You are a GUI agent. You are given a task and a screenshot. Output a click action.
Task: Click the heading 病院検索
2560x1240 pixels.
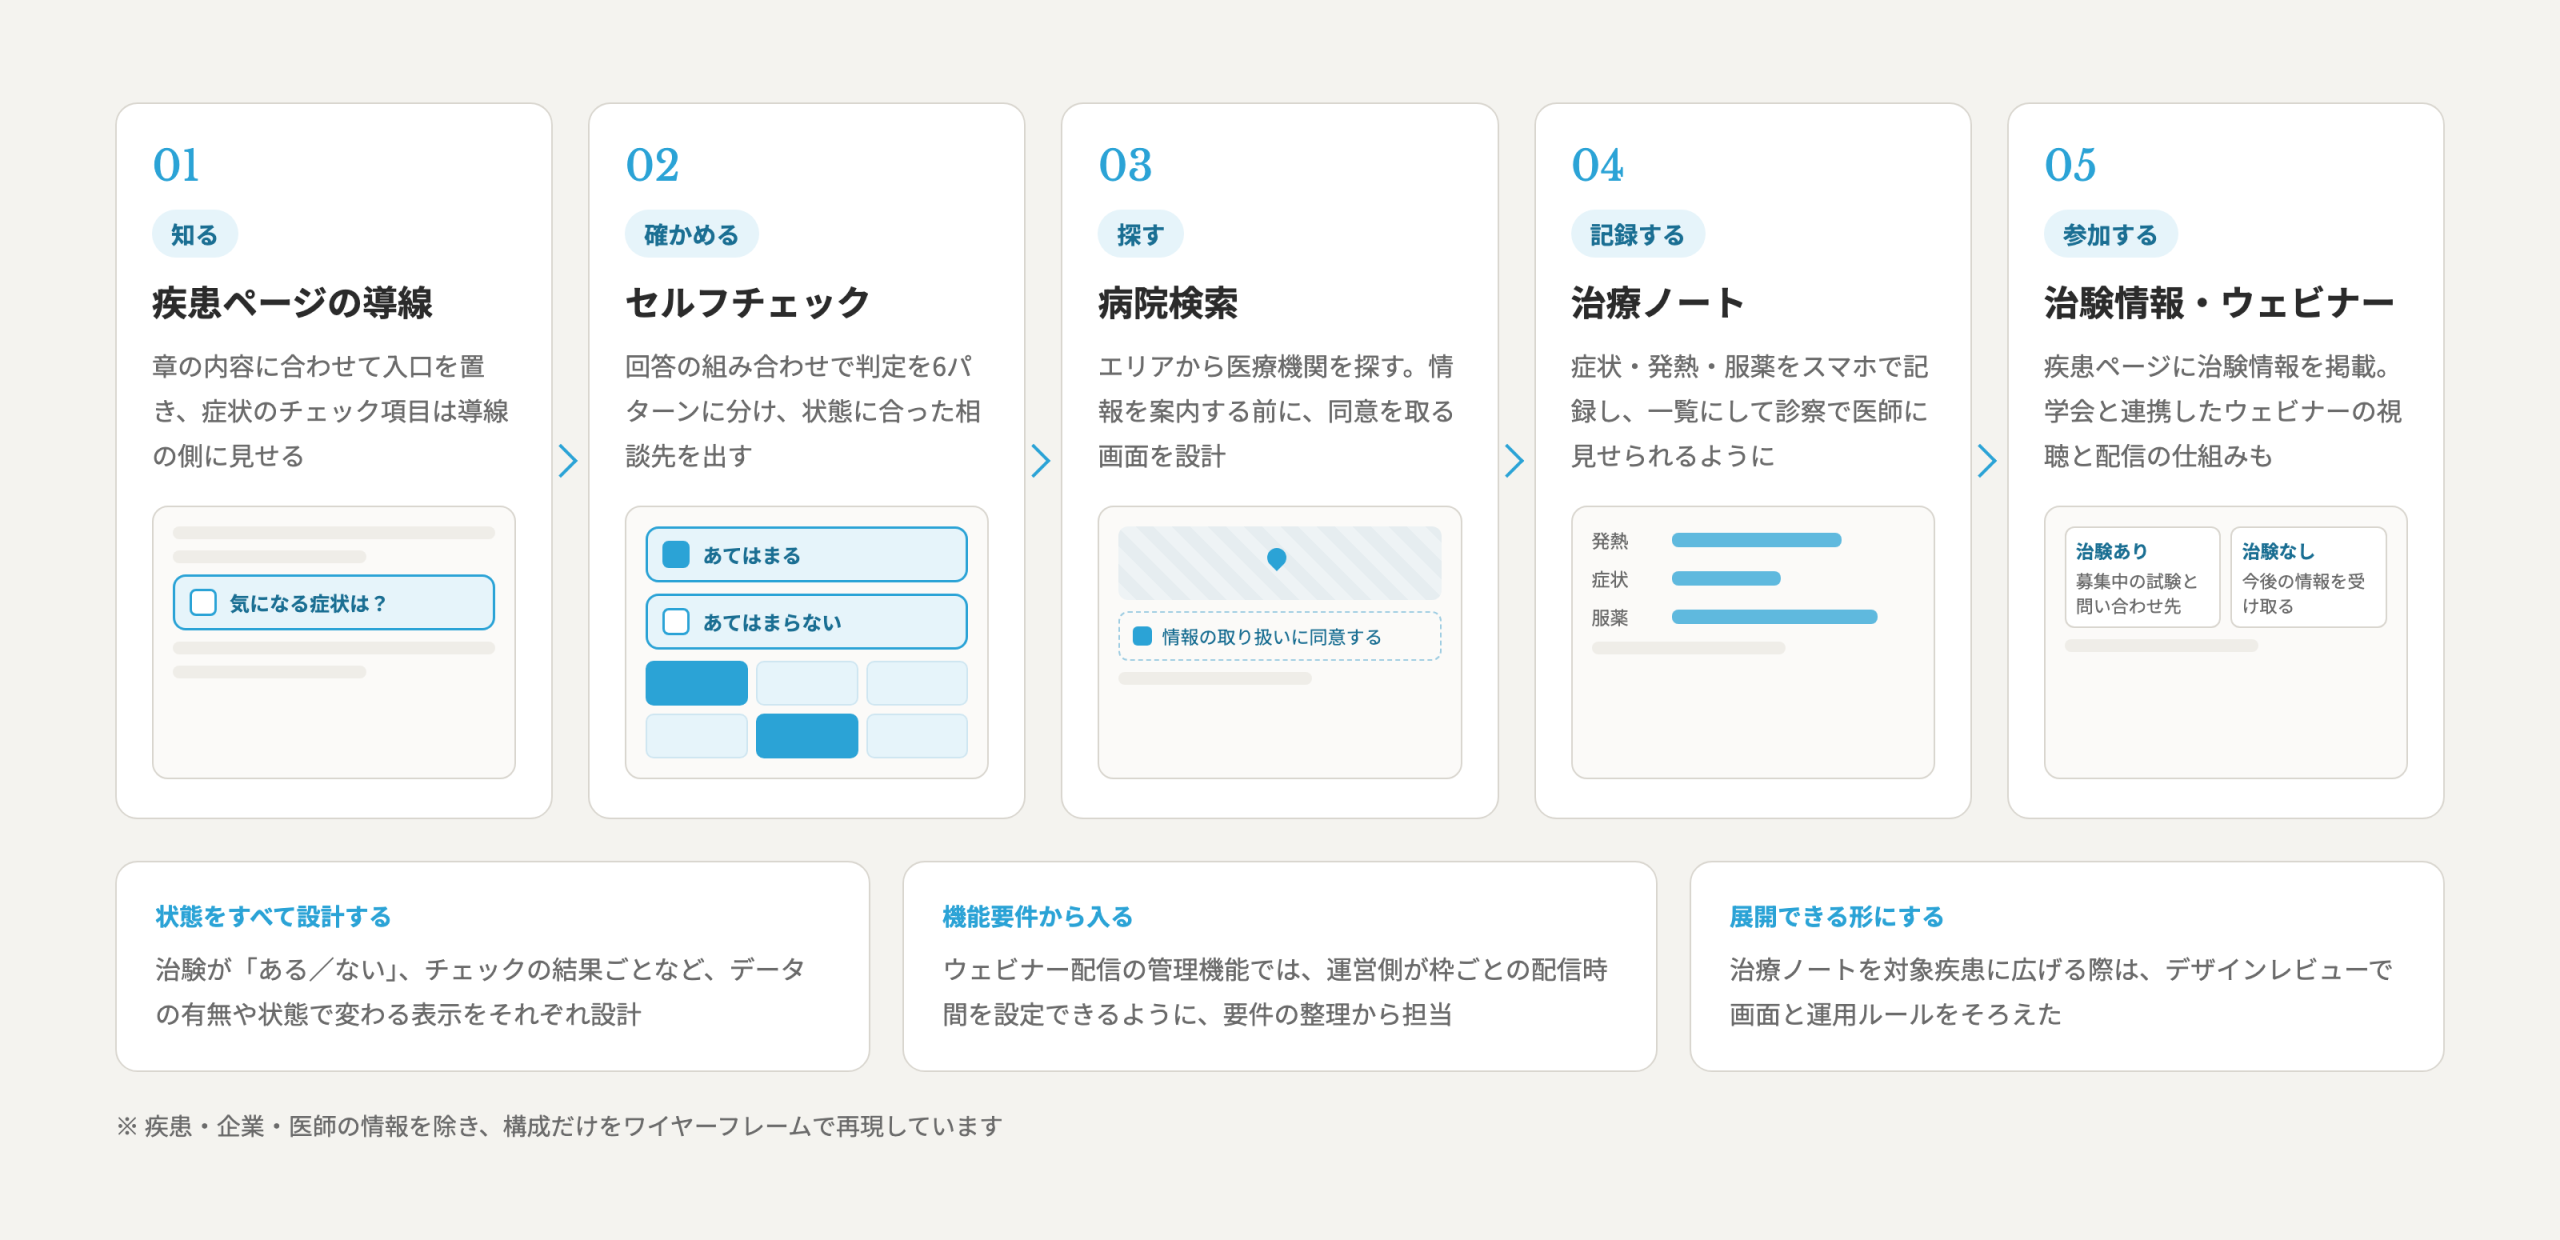(x=1168, y=302)
